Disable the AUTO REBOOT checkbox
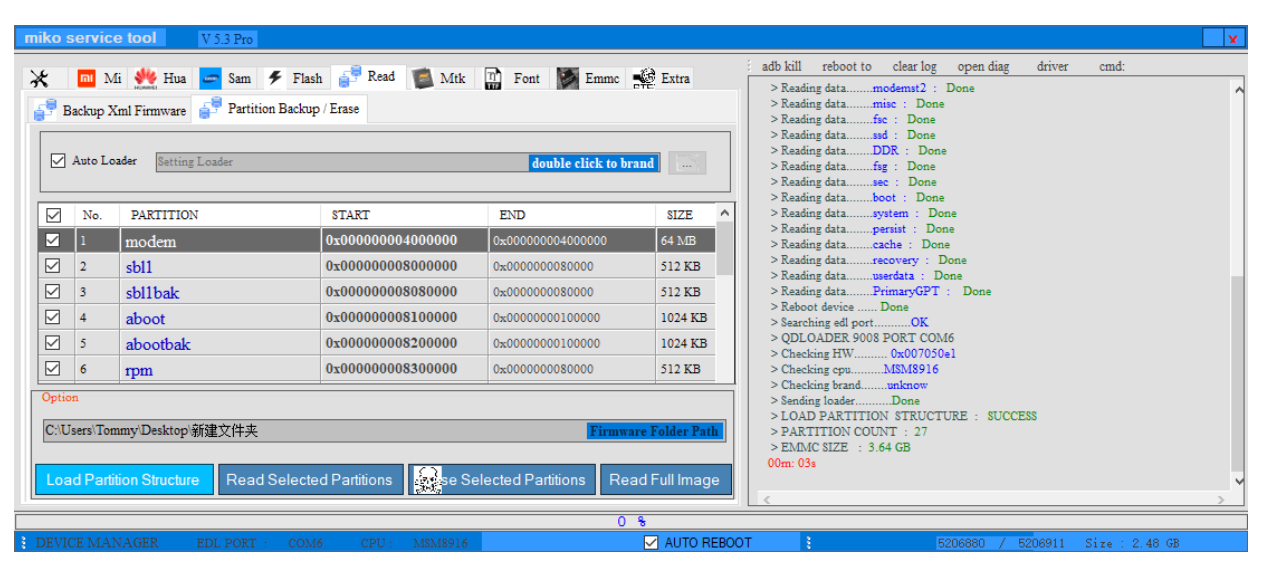The image size is (1272, 570). pyautogui.click(x=651, y=543)
